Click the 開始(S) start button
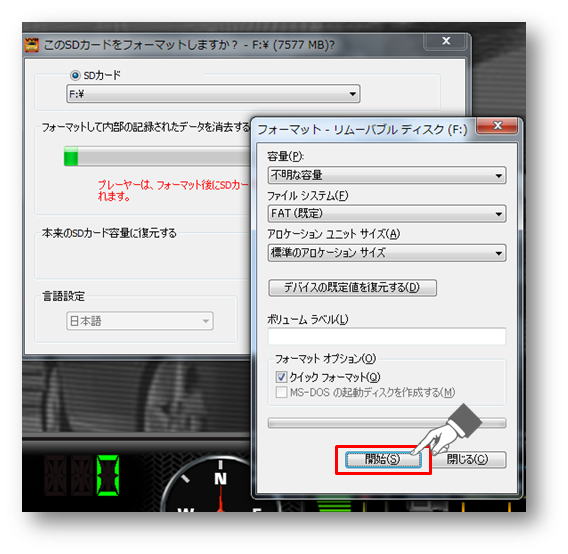 383,460
